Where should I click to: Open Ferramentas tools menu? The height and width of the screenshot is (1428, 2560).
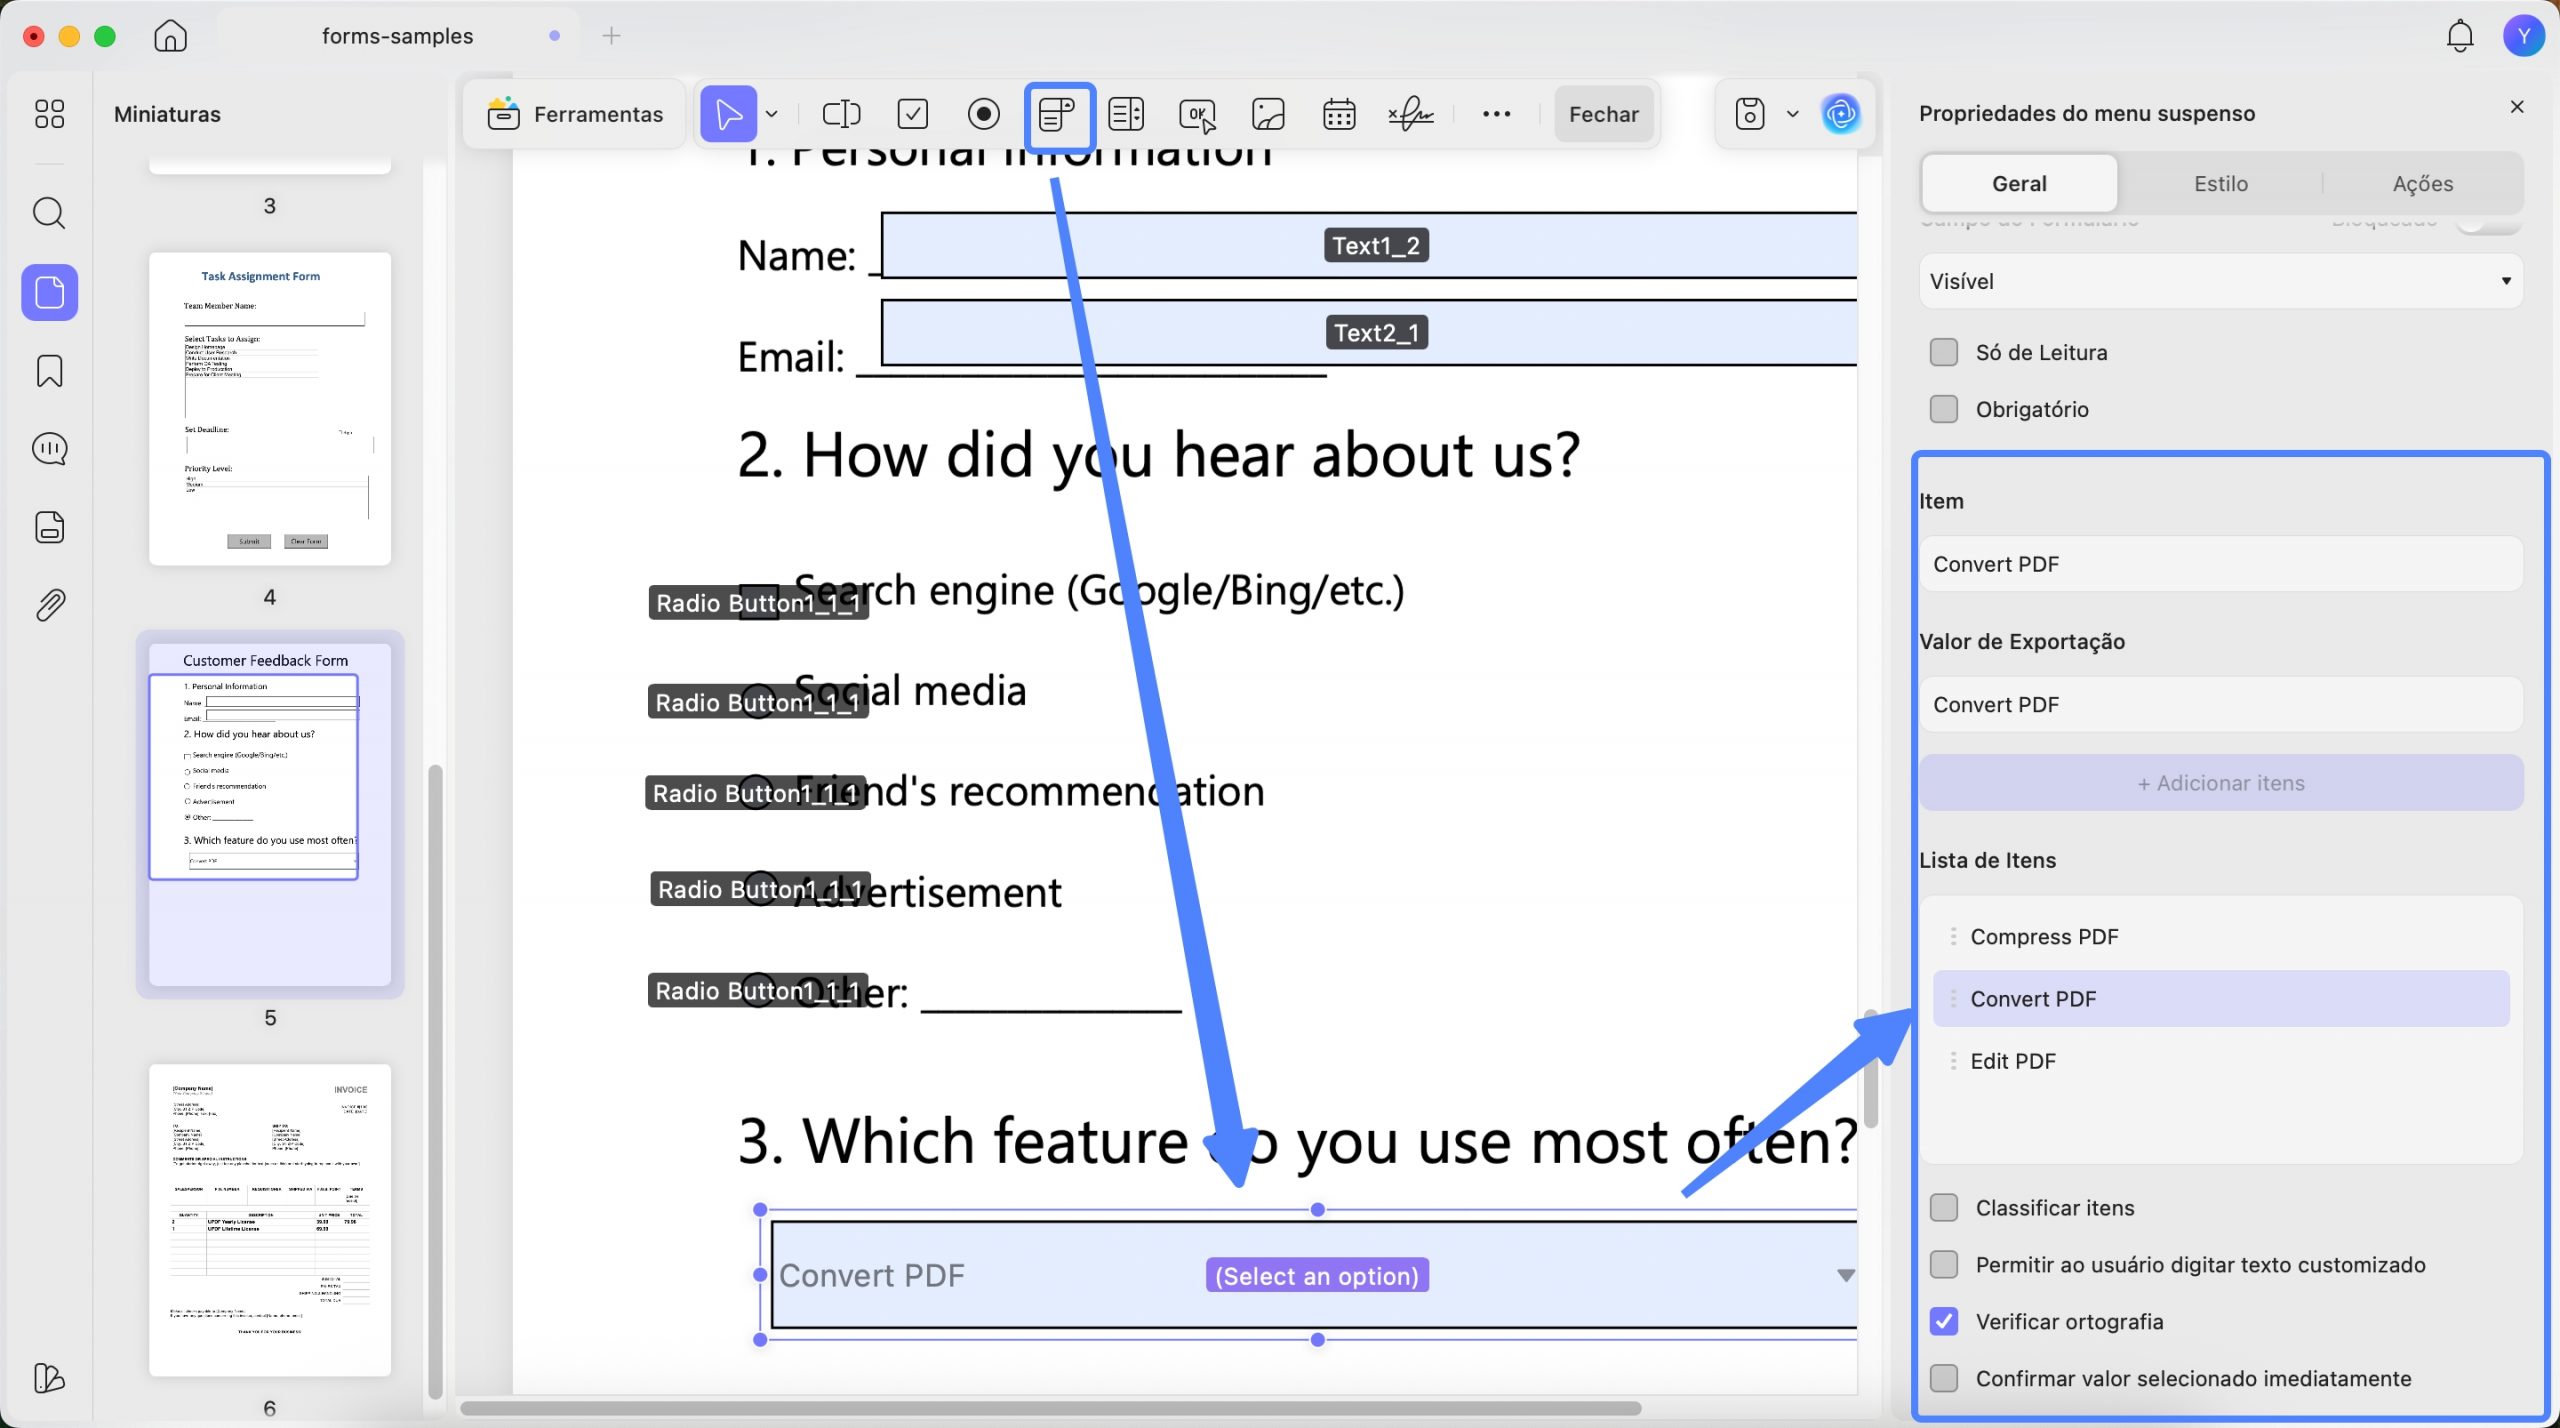pos(575,114)
